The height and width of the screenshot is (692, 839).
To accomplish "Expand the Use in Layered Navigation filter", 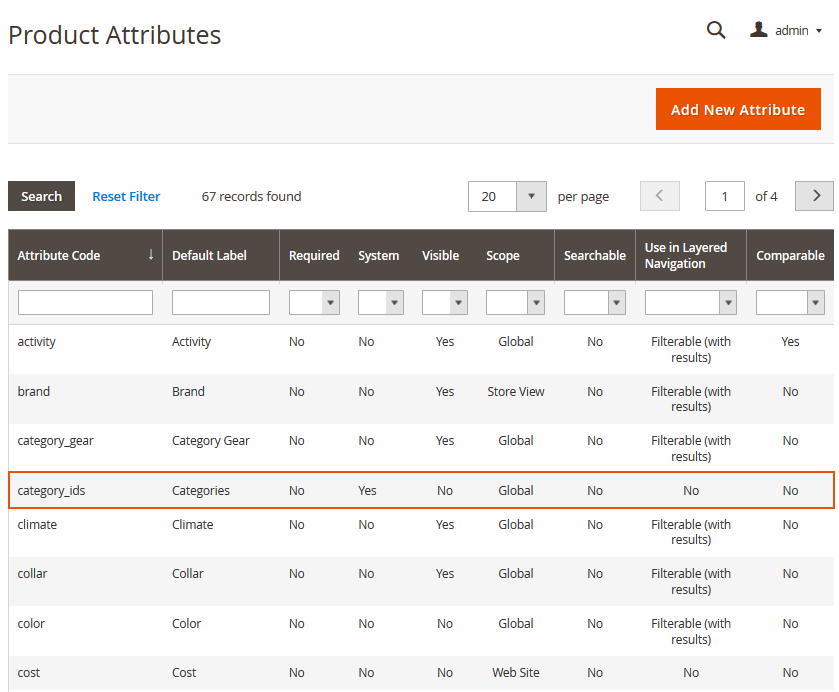I will [x=690, y=303].
